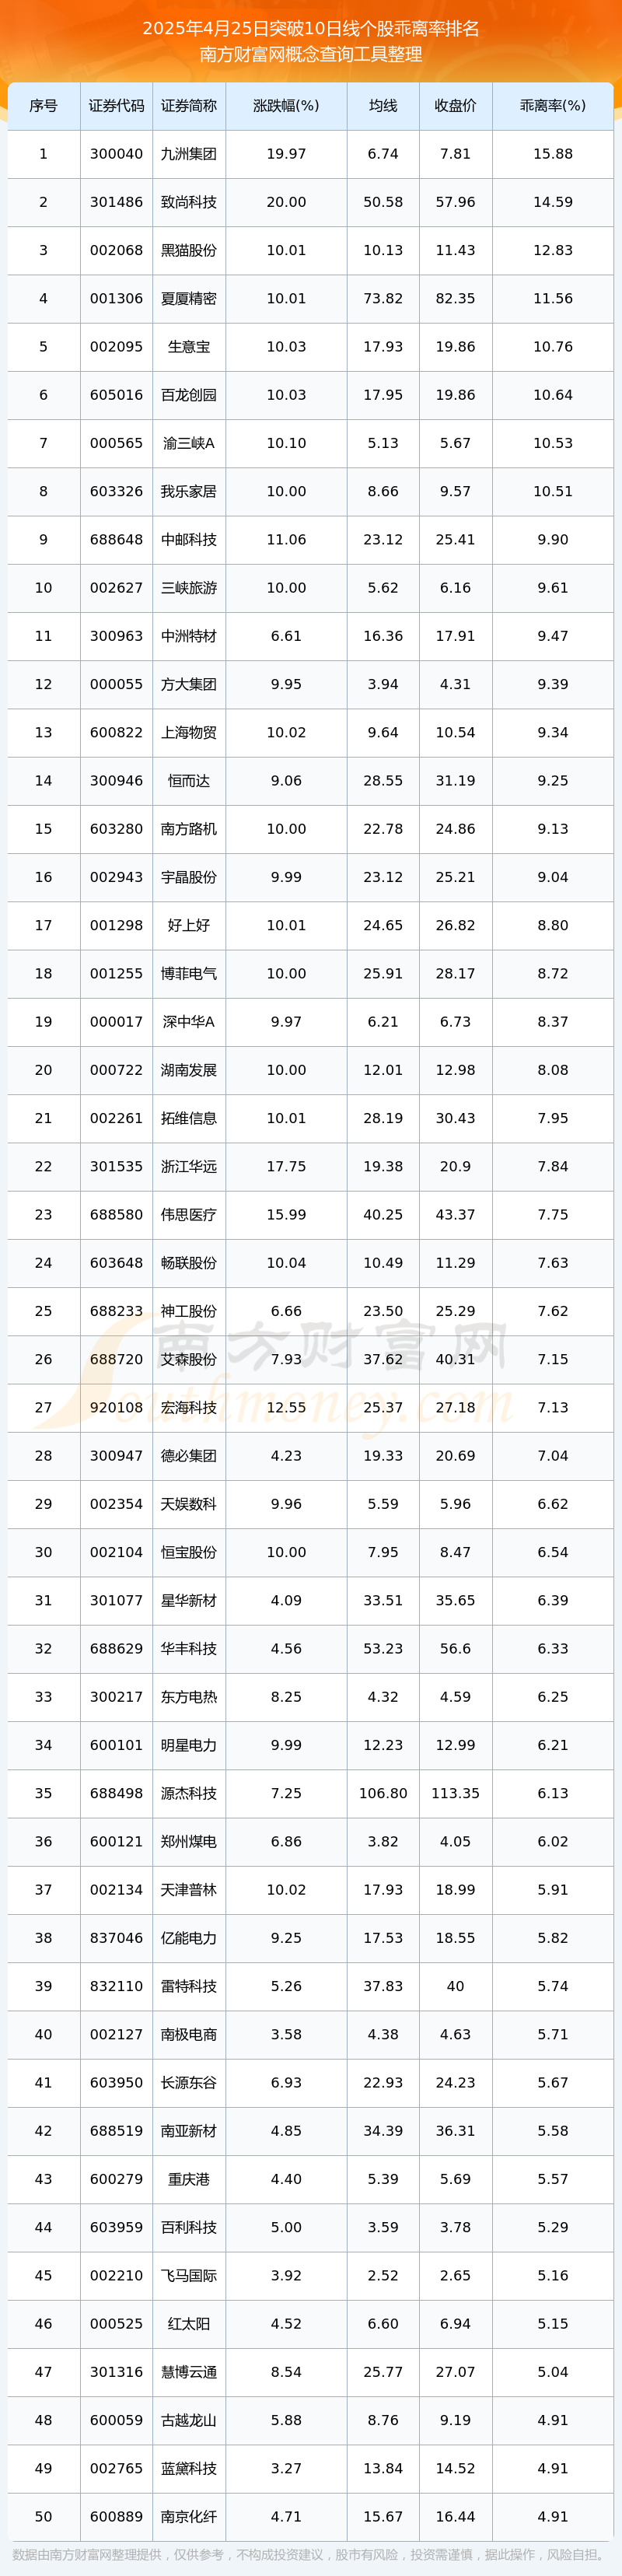Click 明星电力 stock name

[x=189, y=1745]
